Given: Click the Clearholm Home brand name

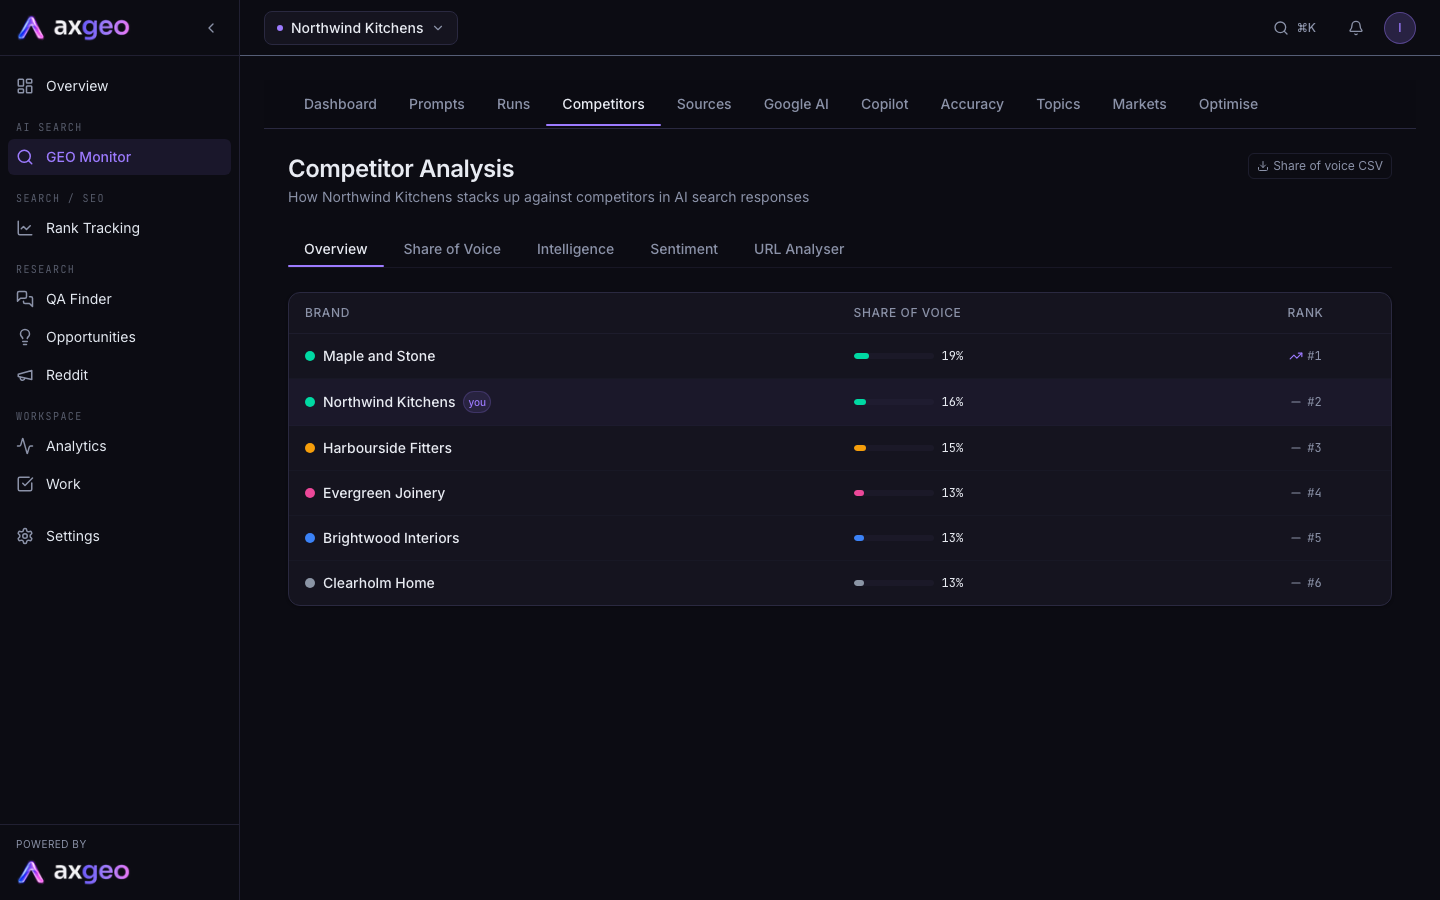Looking at the screenshot, I should tap(379, 583).
